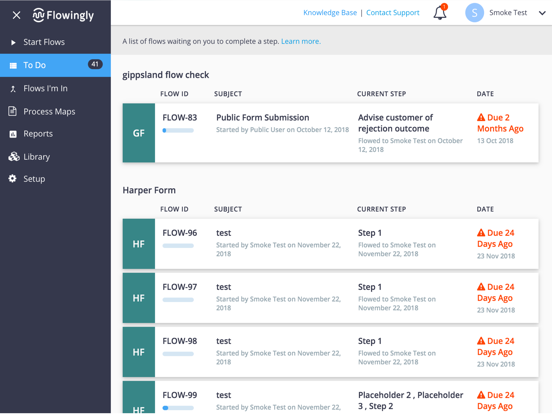Viewport: 552px width, 414px height.
Task: Click Placeholder 2, Placeholder 3, Step 2 text
Action: (x=410, y=401)
